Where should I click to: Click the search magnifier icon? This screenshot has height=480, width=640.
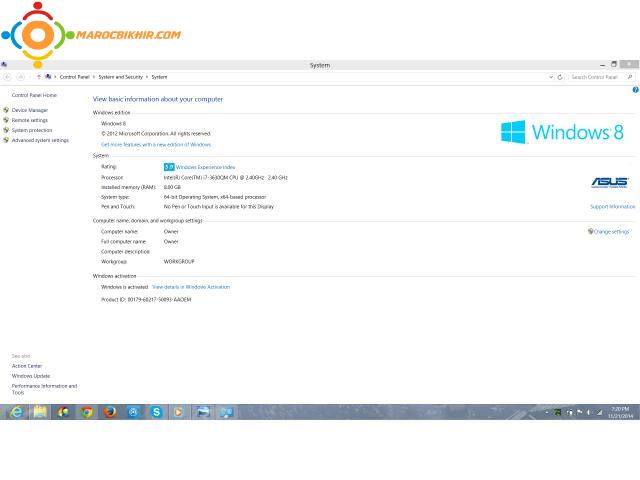tap(630, 77)
